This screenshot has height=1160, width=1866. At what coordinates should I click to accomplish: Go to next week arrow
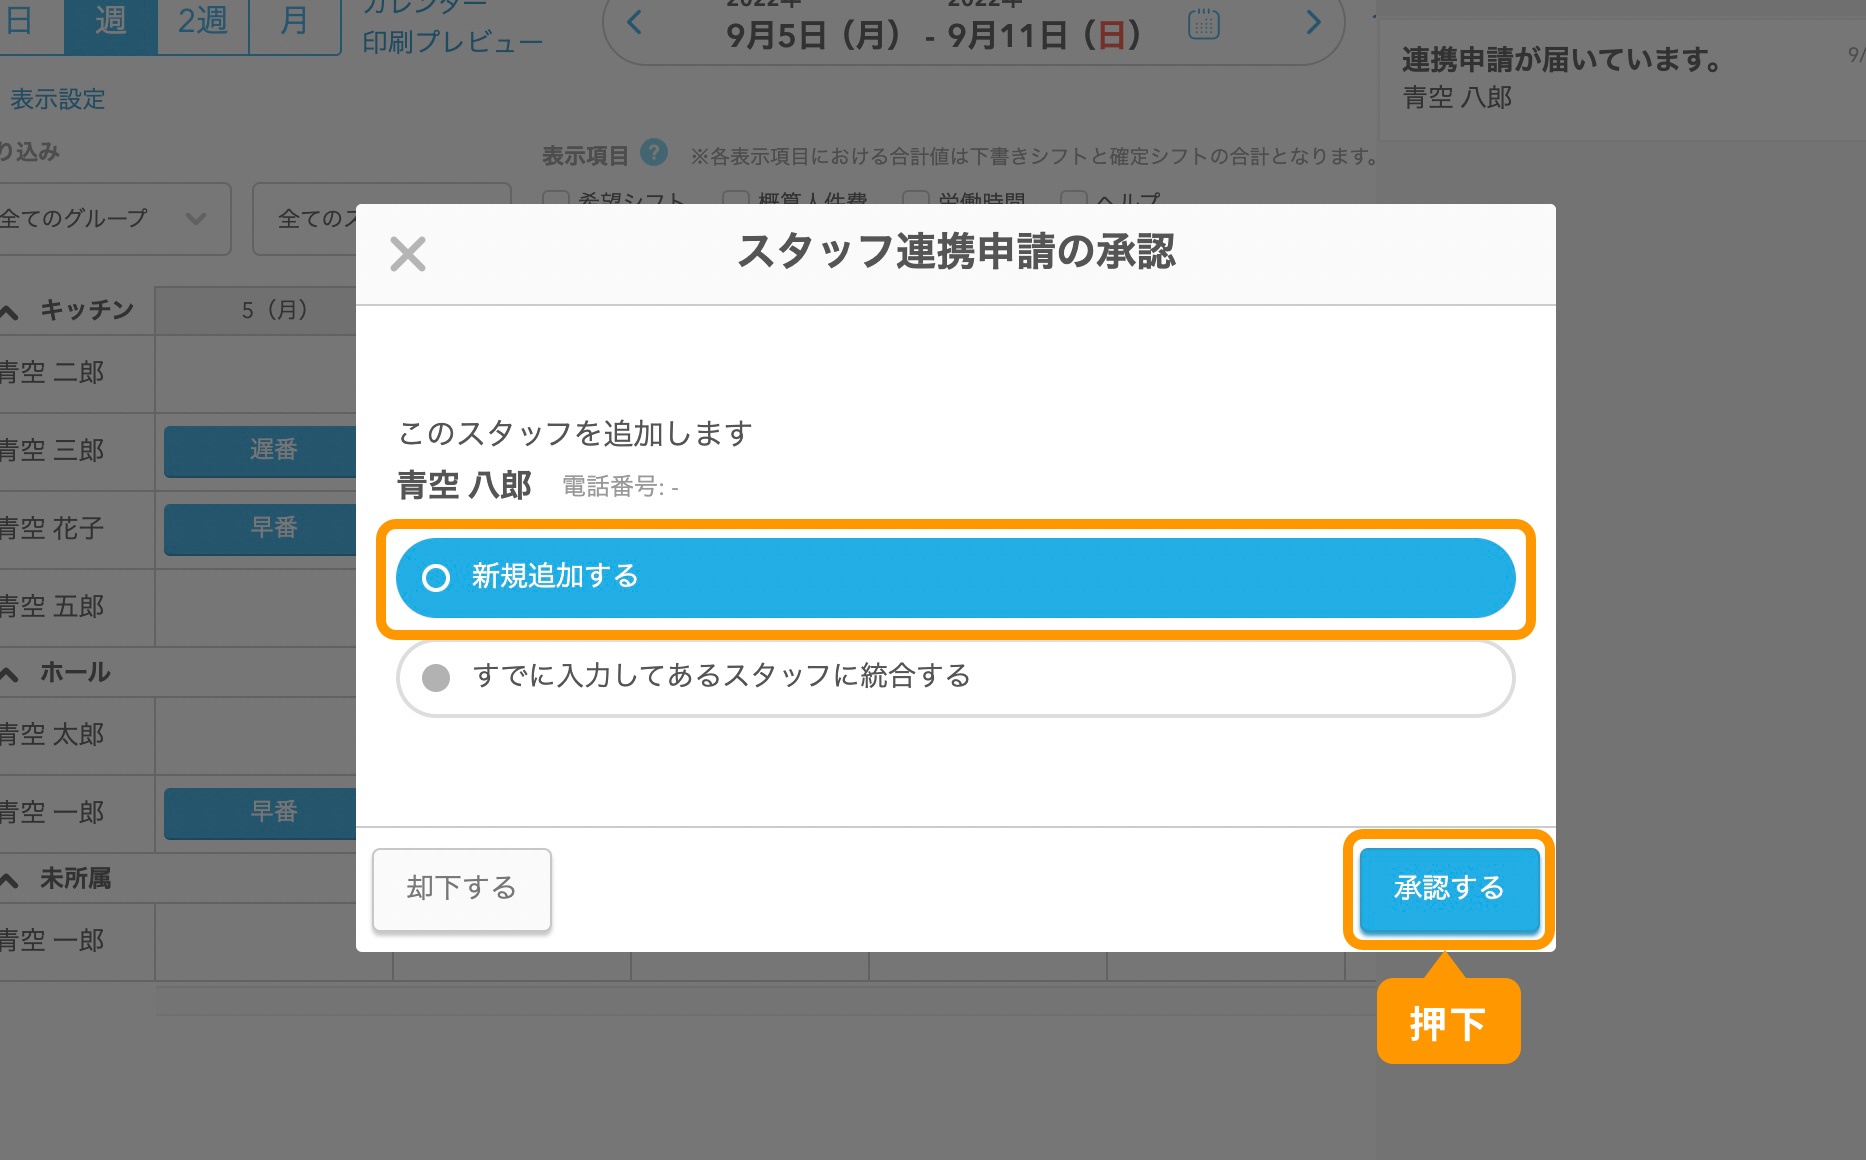(x=1313, y=23)
